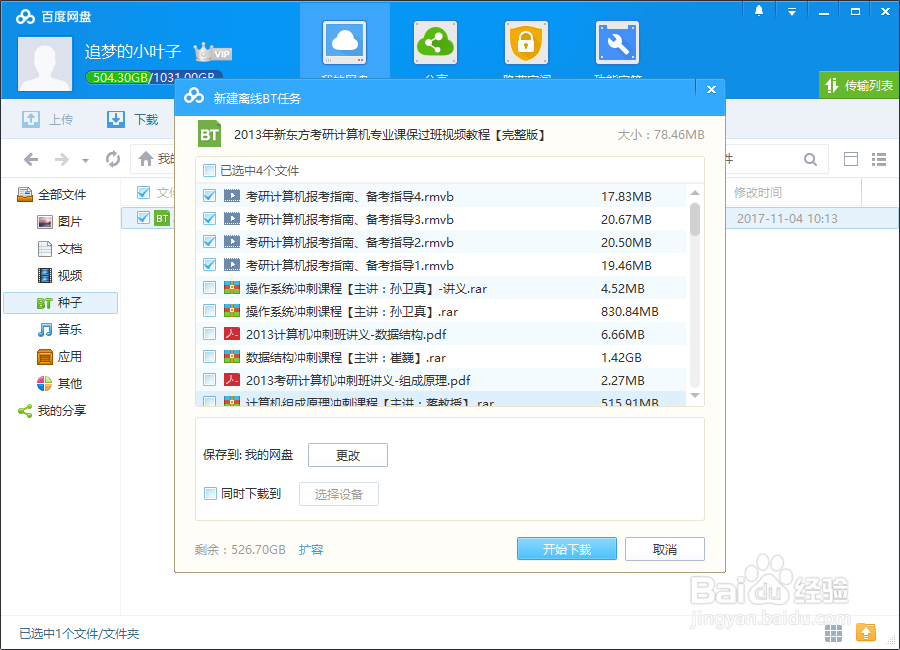Check 2013计算机冲刺班讲义-数据结构.pdf checkbox
This screenshot has height=650, width=900.
click(210, 334)
